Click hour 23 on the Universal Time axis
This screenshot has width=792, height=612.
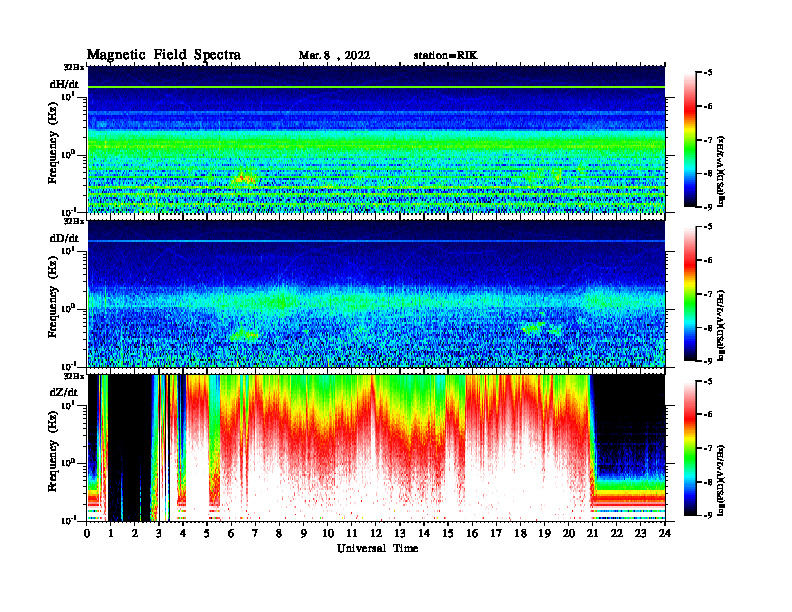point(640,533)
